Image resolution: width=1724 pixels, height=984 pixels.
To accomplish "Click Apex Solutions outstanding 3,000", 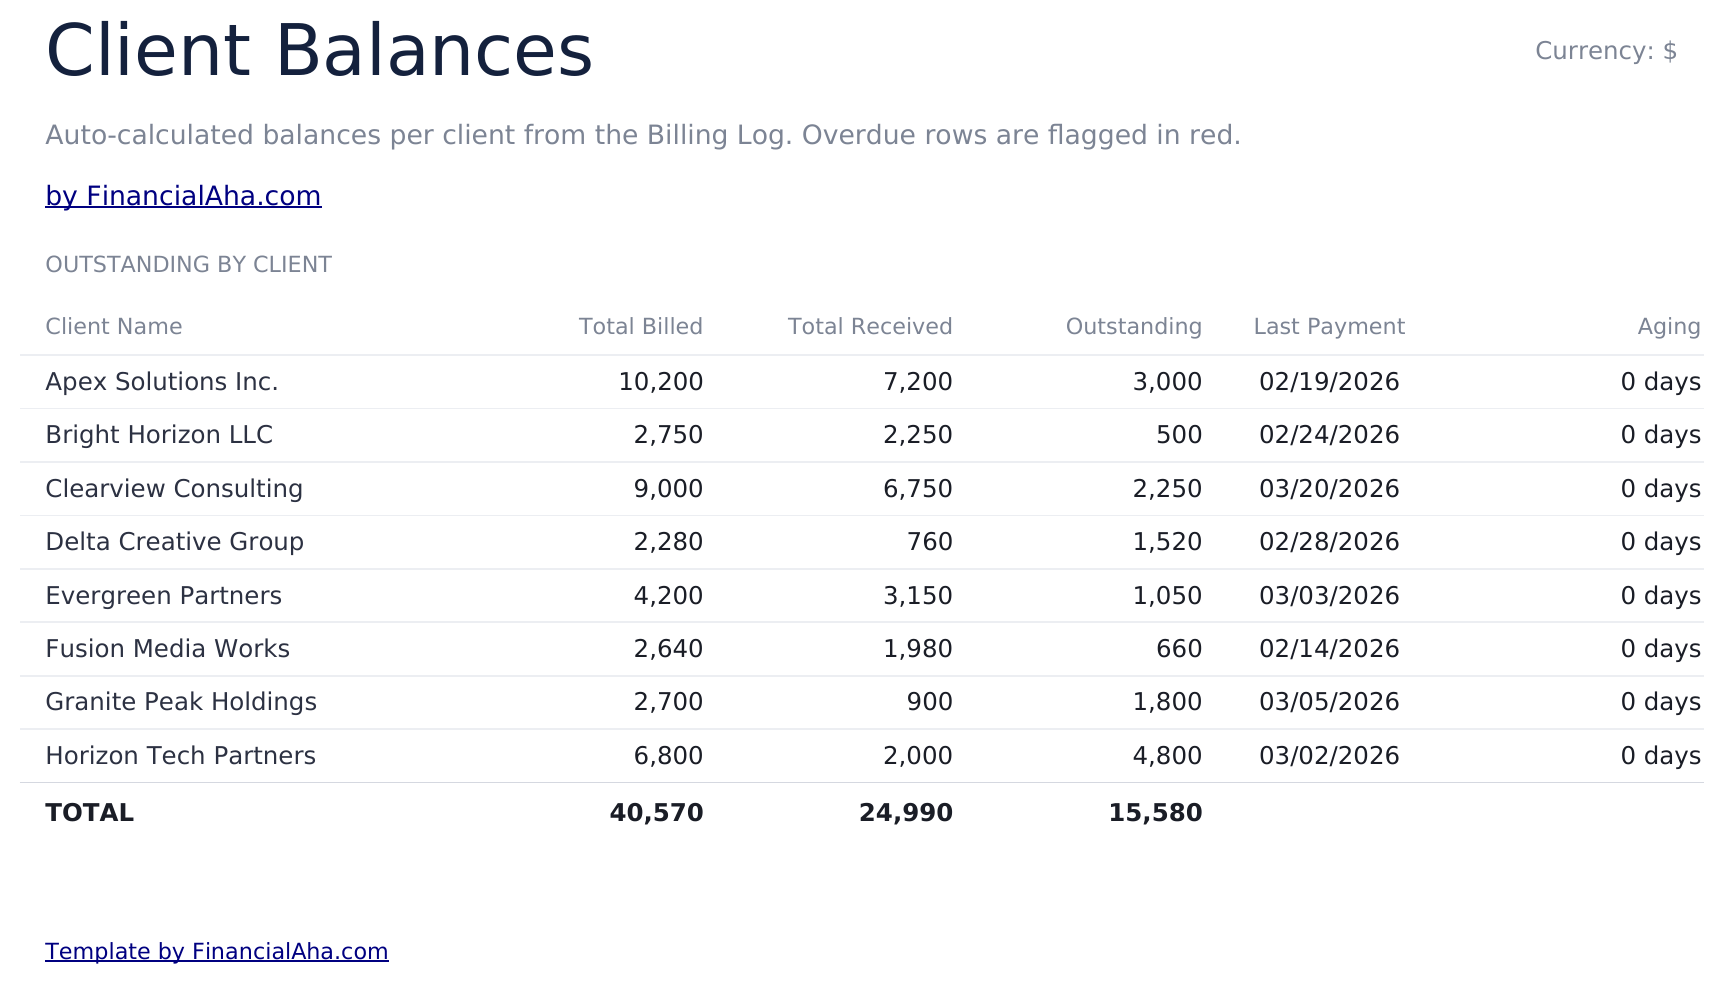I will (1167, 382).
